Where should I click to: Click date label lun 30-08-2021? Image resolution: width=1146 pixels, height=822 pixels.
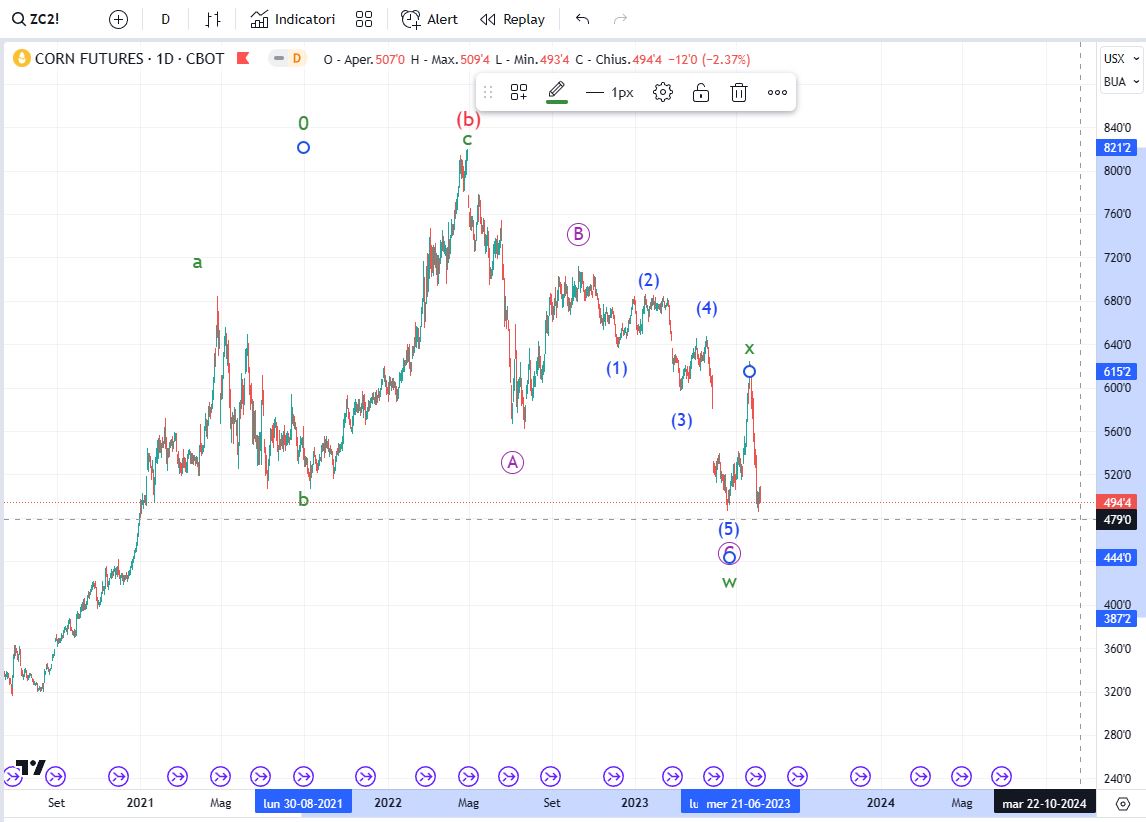point(303,803)
